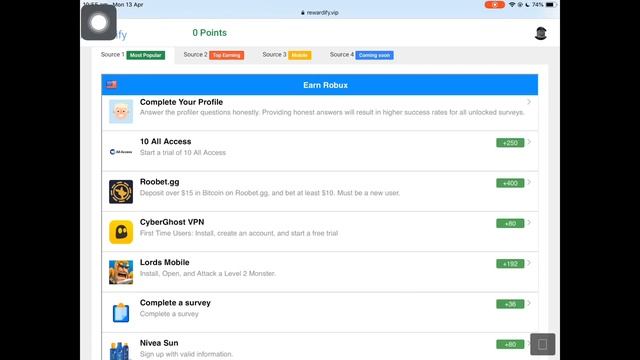
Task: Click the Wi-Fi status icon
Action: pyautogui.click(x=512, y=5)
